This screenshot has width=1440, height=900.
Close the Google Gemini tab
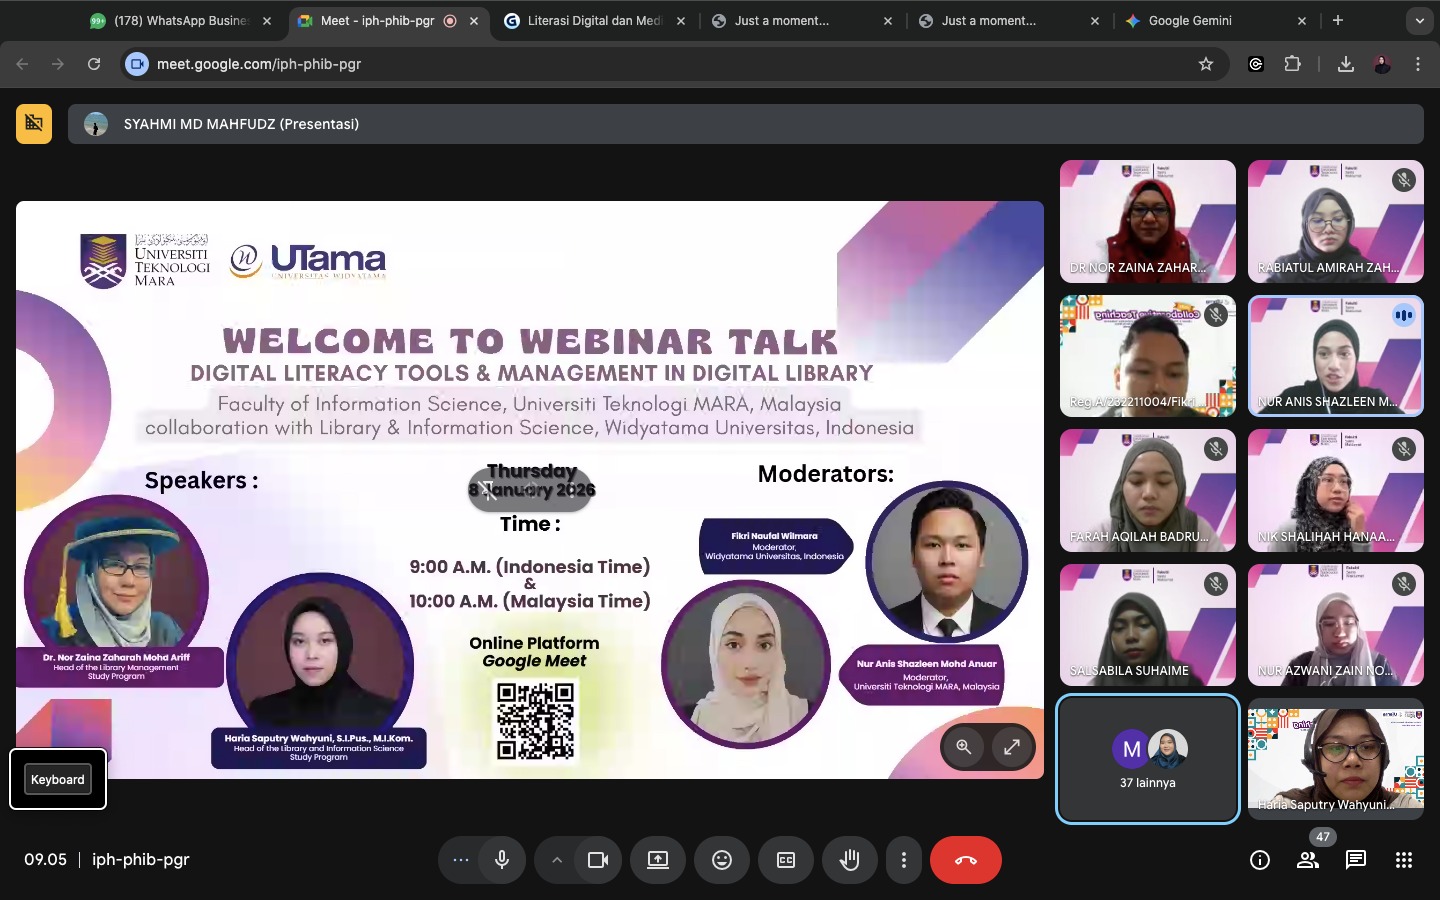[1302, 21]
